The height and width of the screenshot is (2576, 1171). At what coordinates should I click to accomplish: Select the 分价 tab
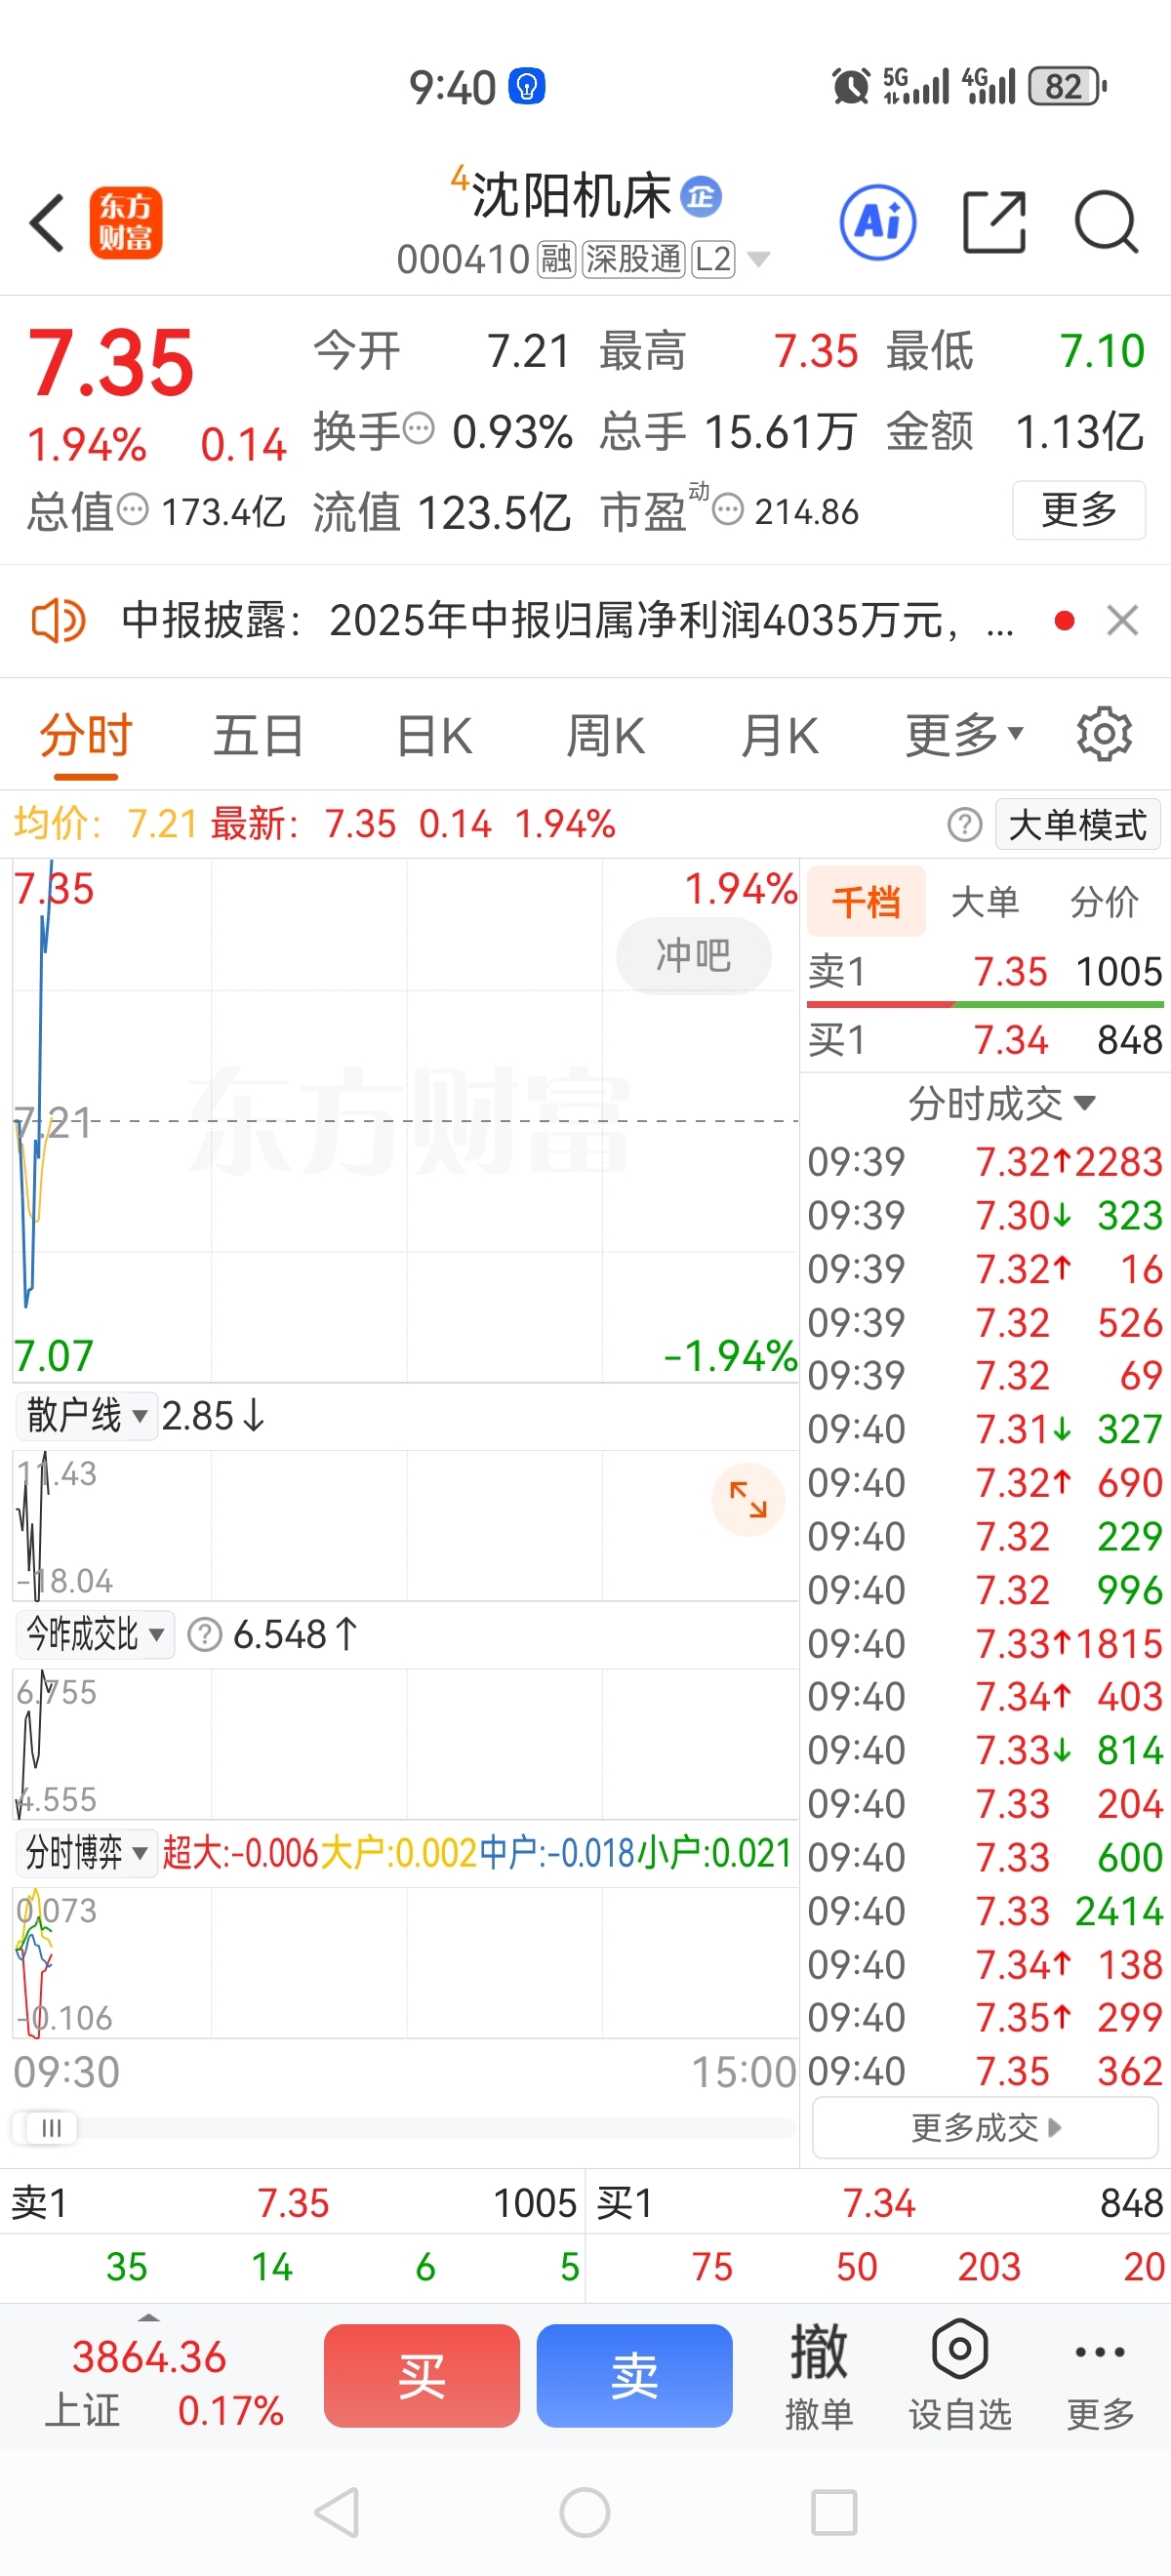pos(1104,902)
